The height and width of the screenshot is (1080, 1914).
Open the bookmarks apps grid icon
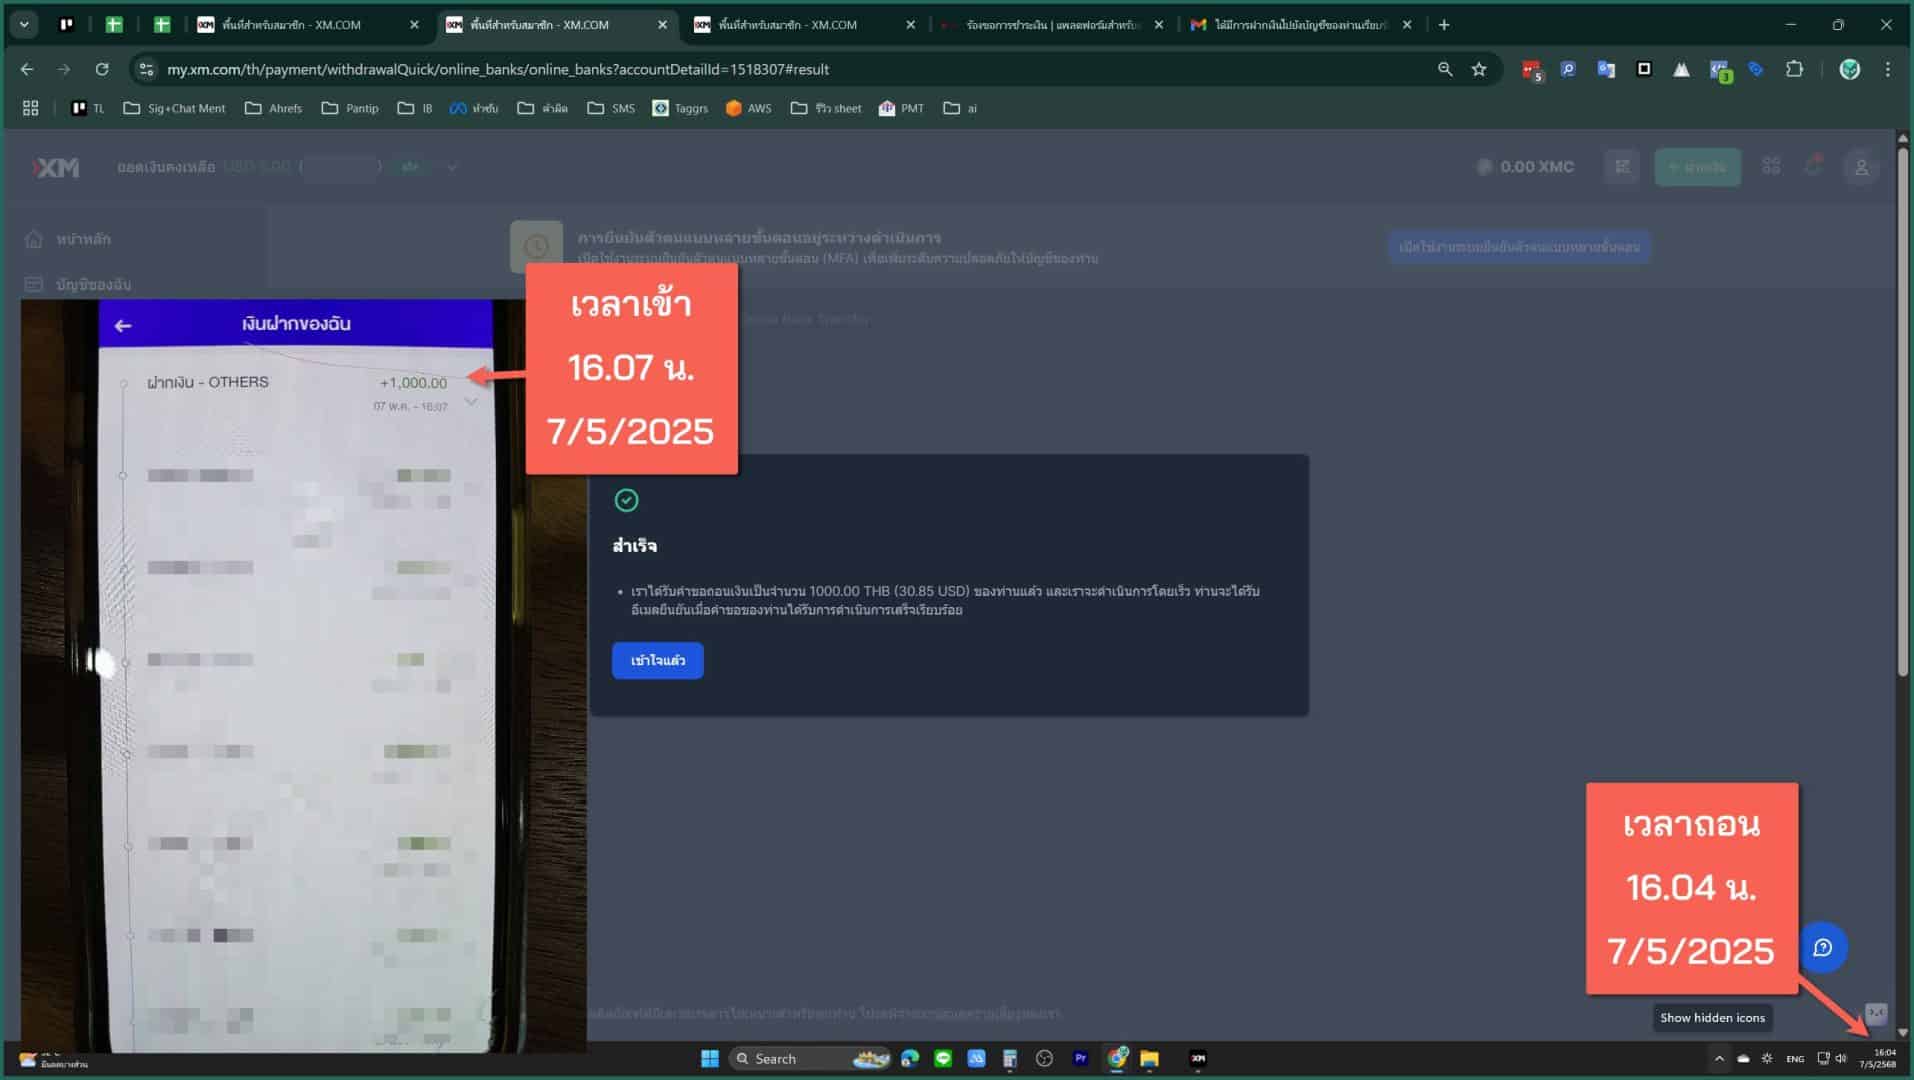click(x=30, y=108)
